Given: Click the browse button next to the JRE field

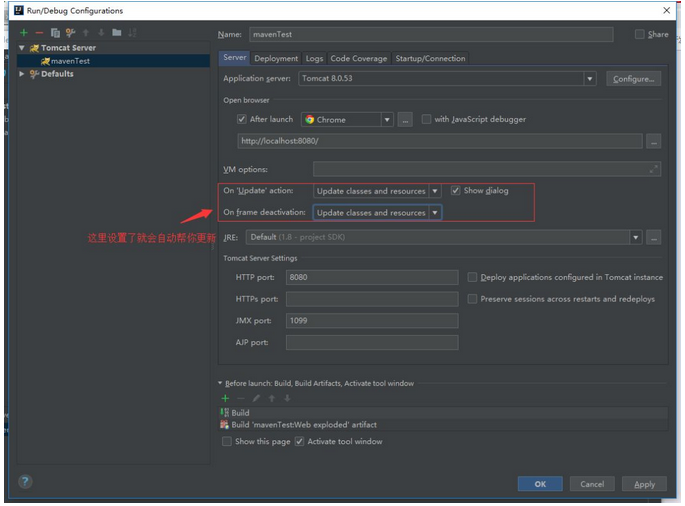Looking at the screenshot, I should [x=654, y=238].
